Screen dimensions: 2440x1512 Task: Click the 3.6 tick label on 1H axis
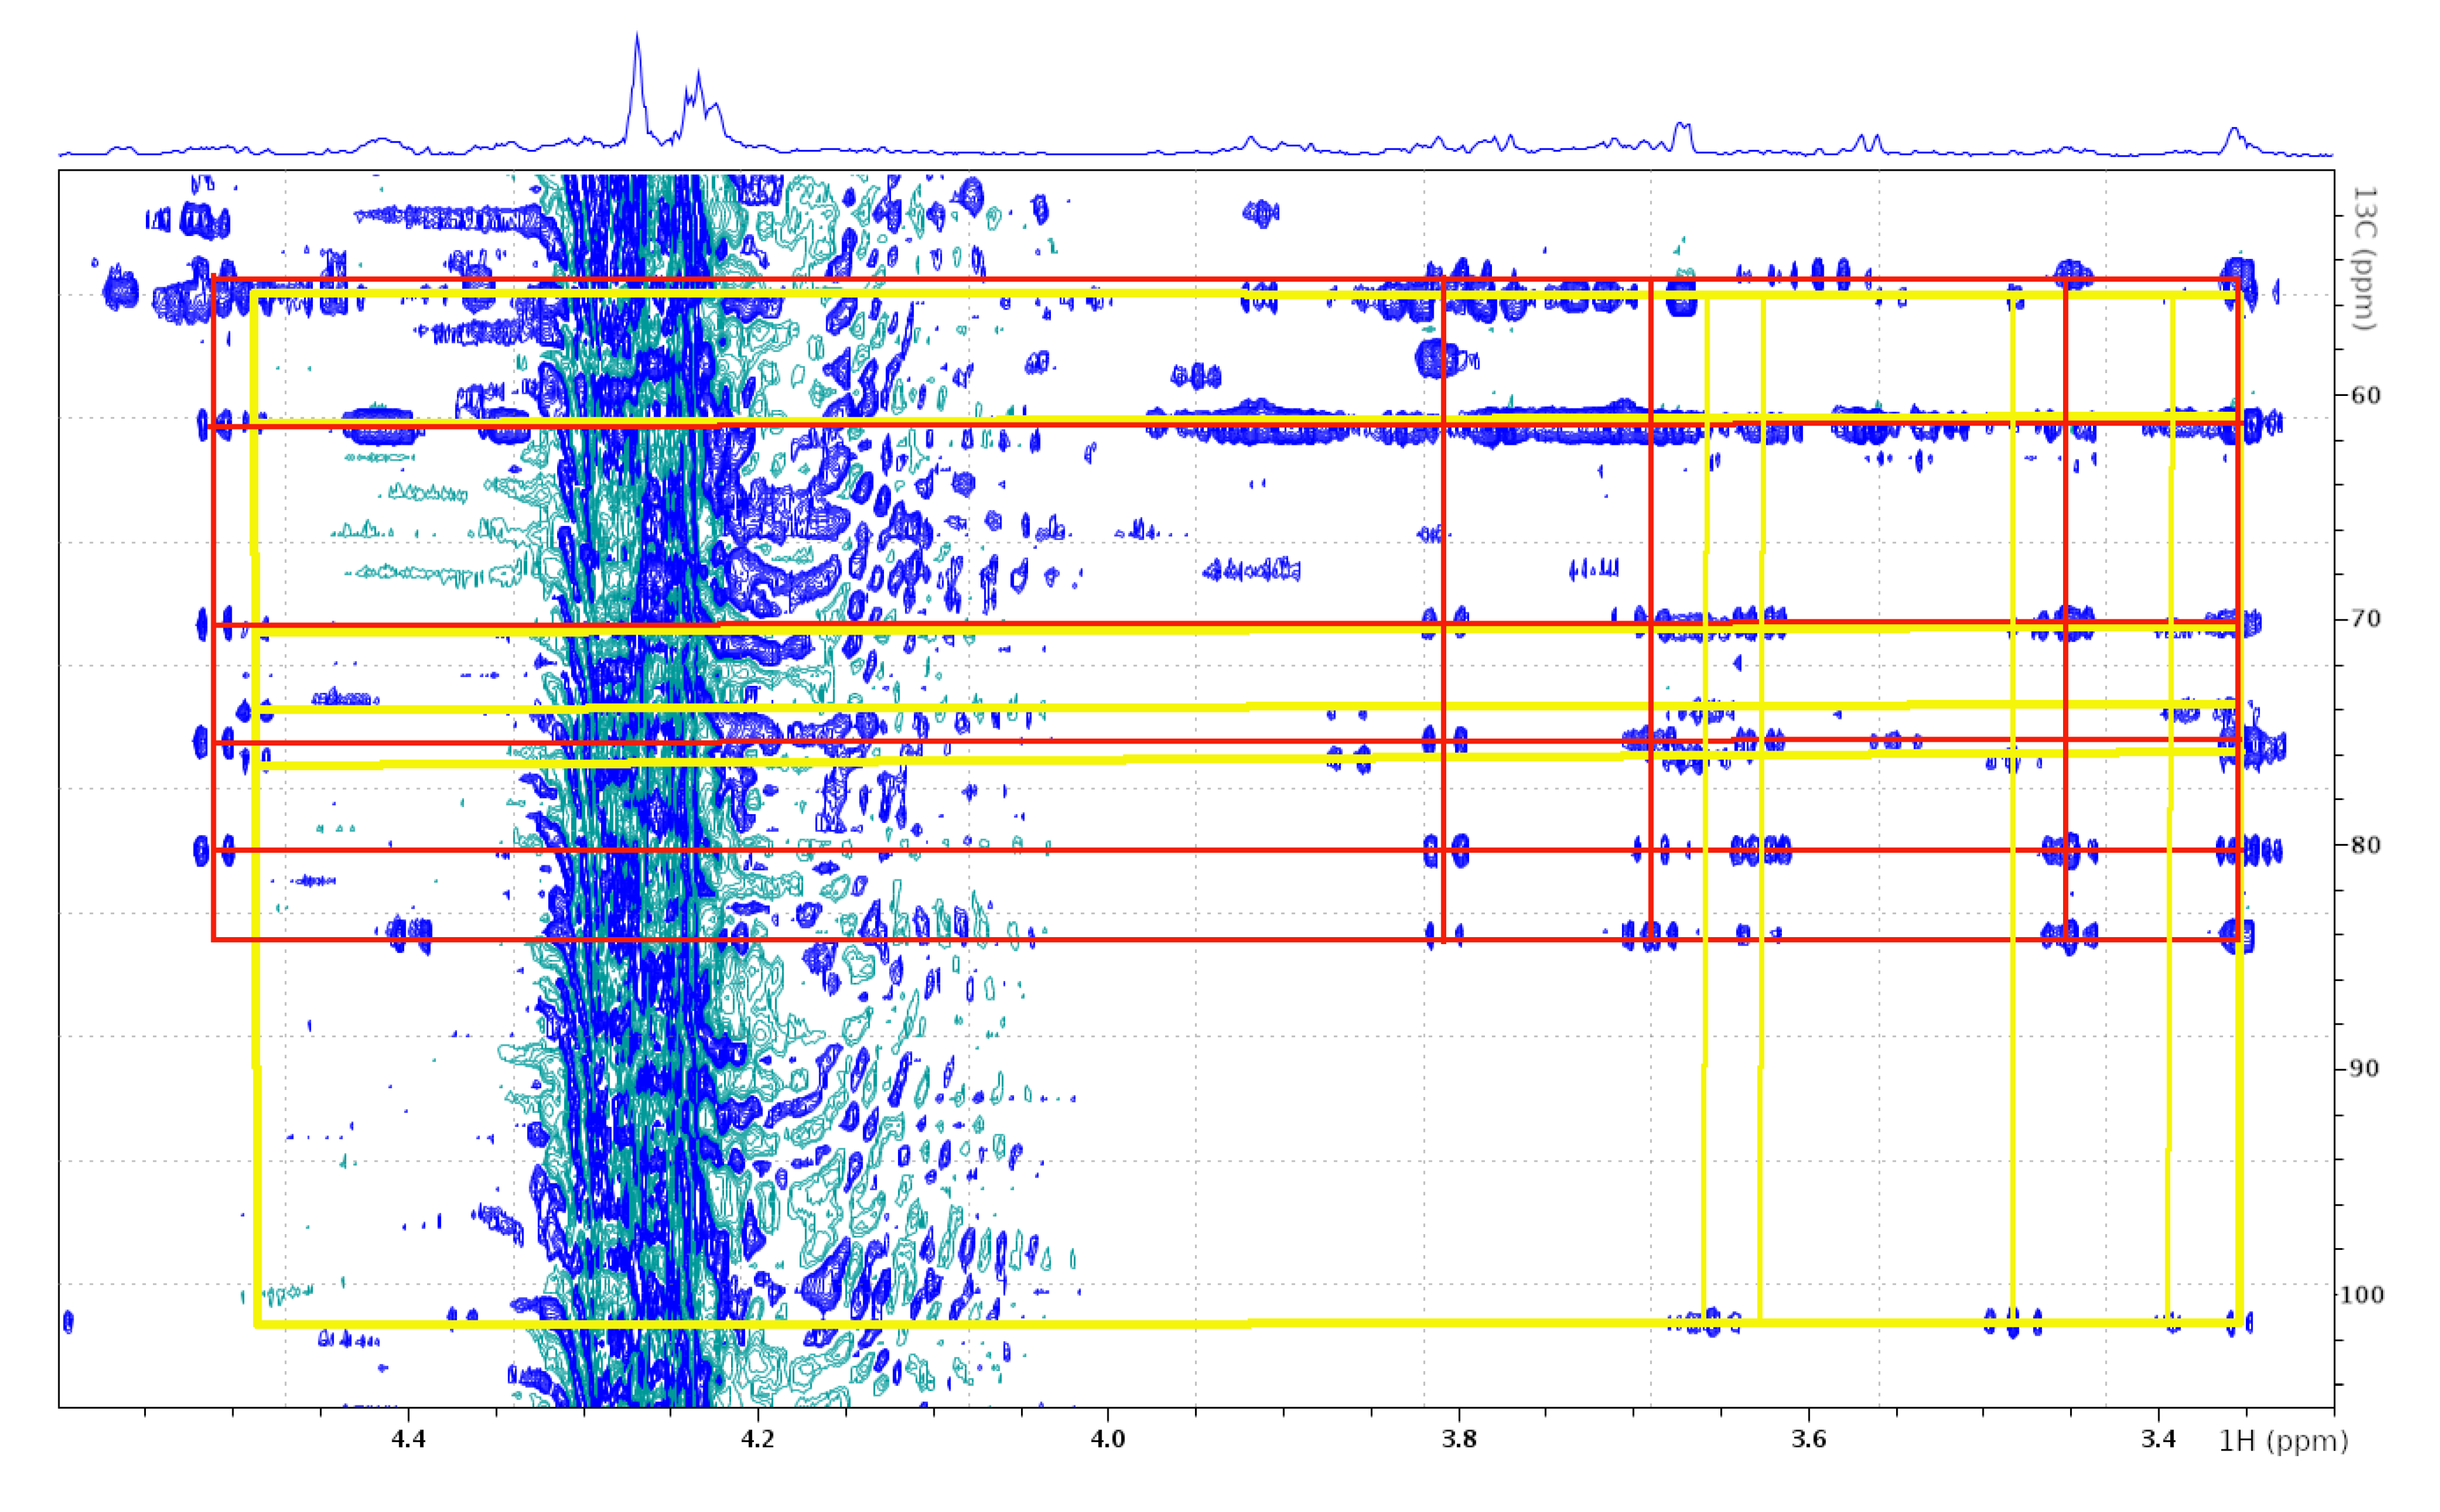[1809, 1439]
